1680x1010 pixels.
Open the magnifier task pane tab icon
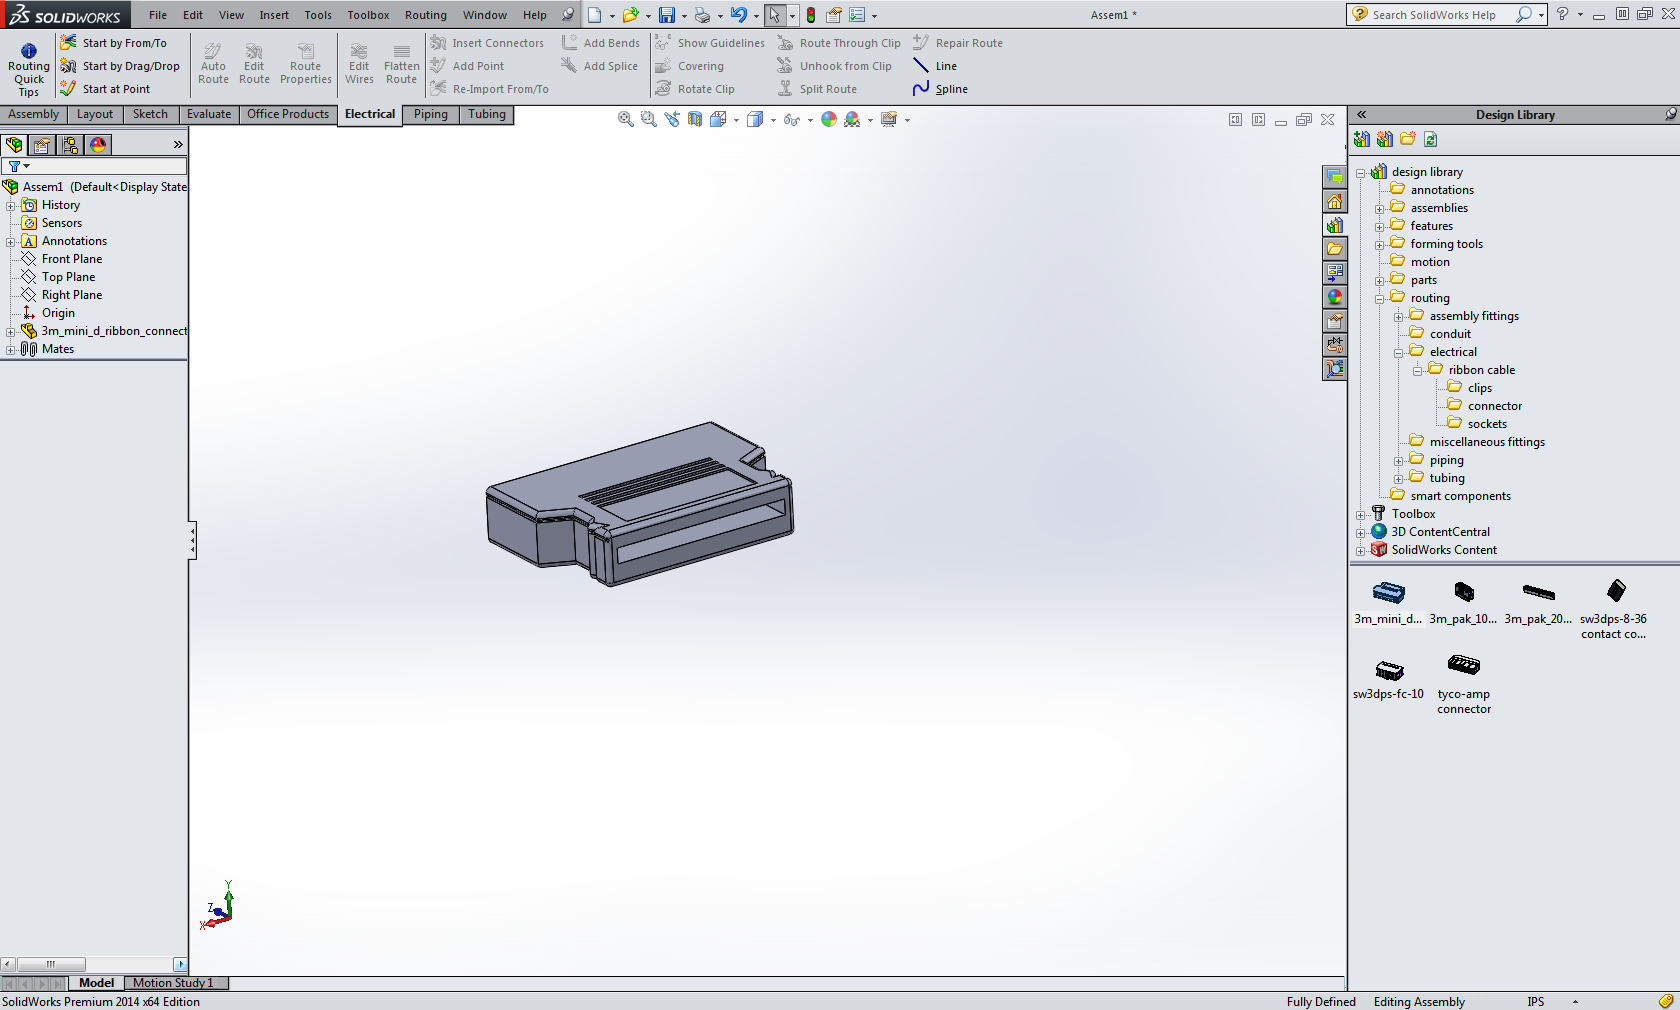point(1335,369)
